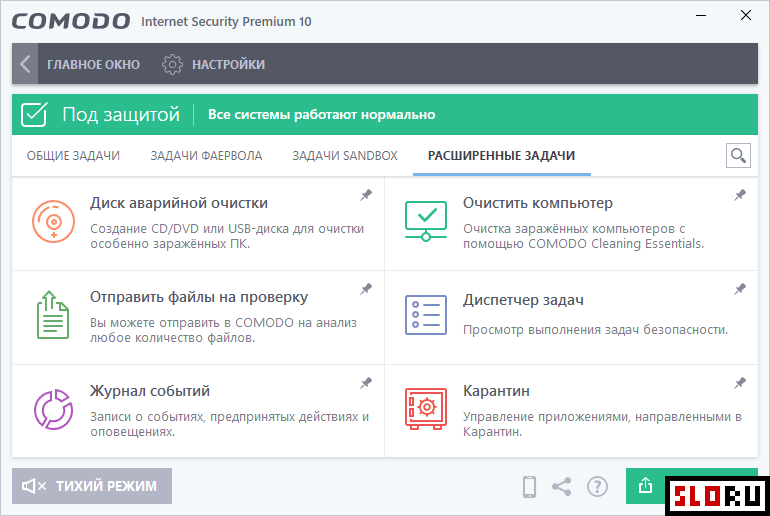Click 'Под защитой' status text

tap(121, 114)
